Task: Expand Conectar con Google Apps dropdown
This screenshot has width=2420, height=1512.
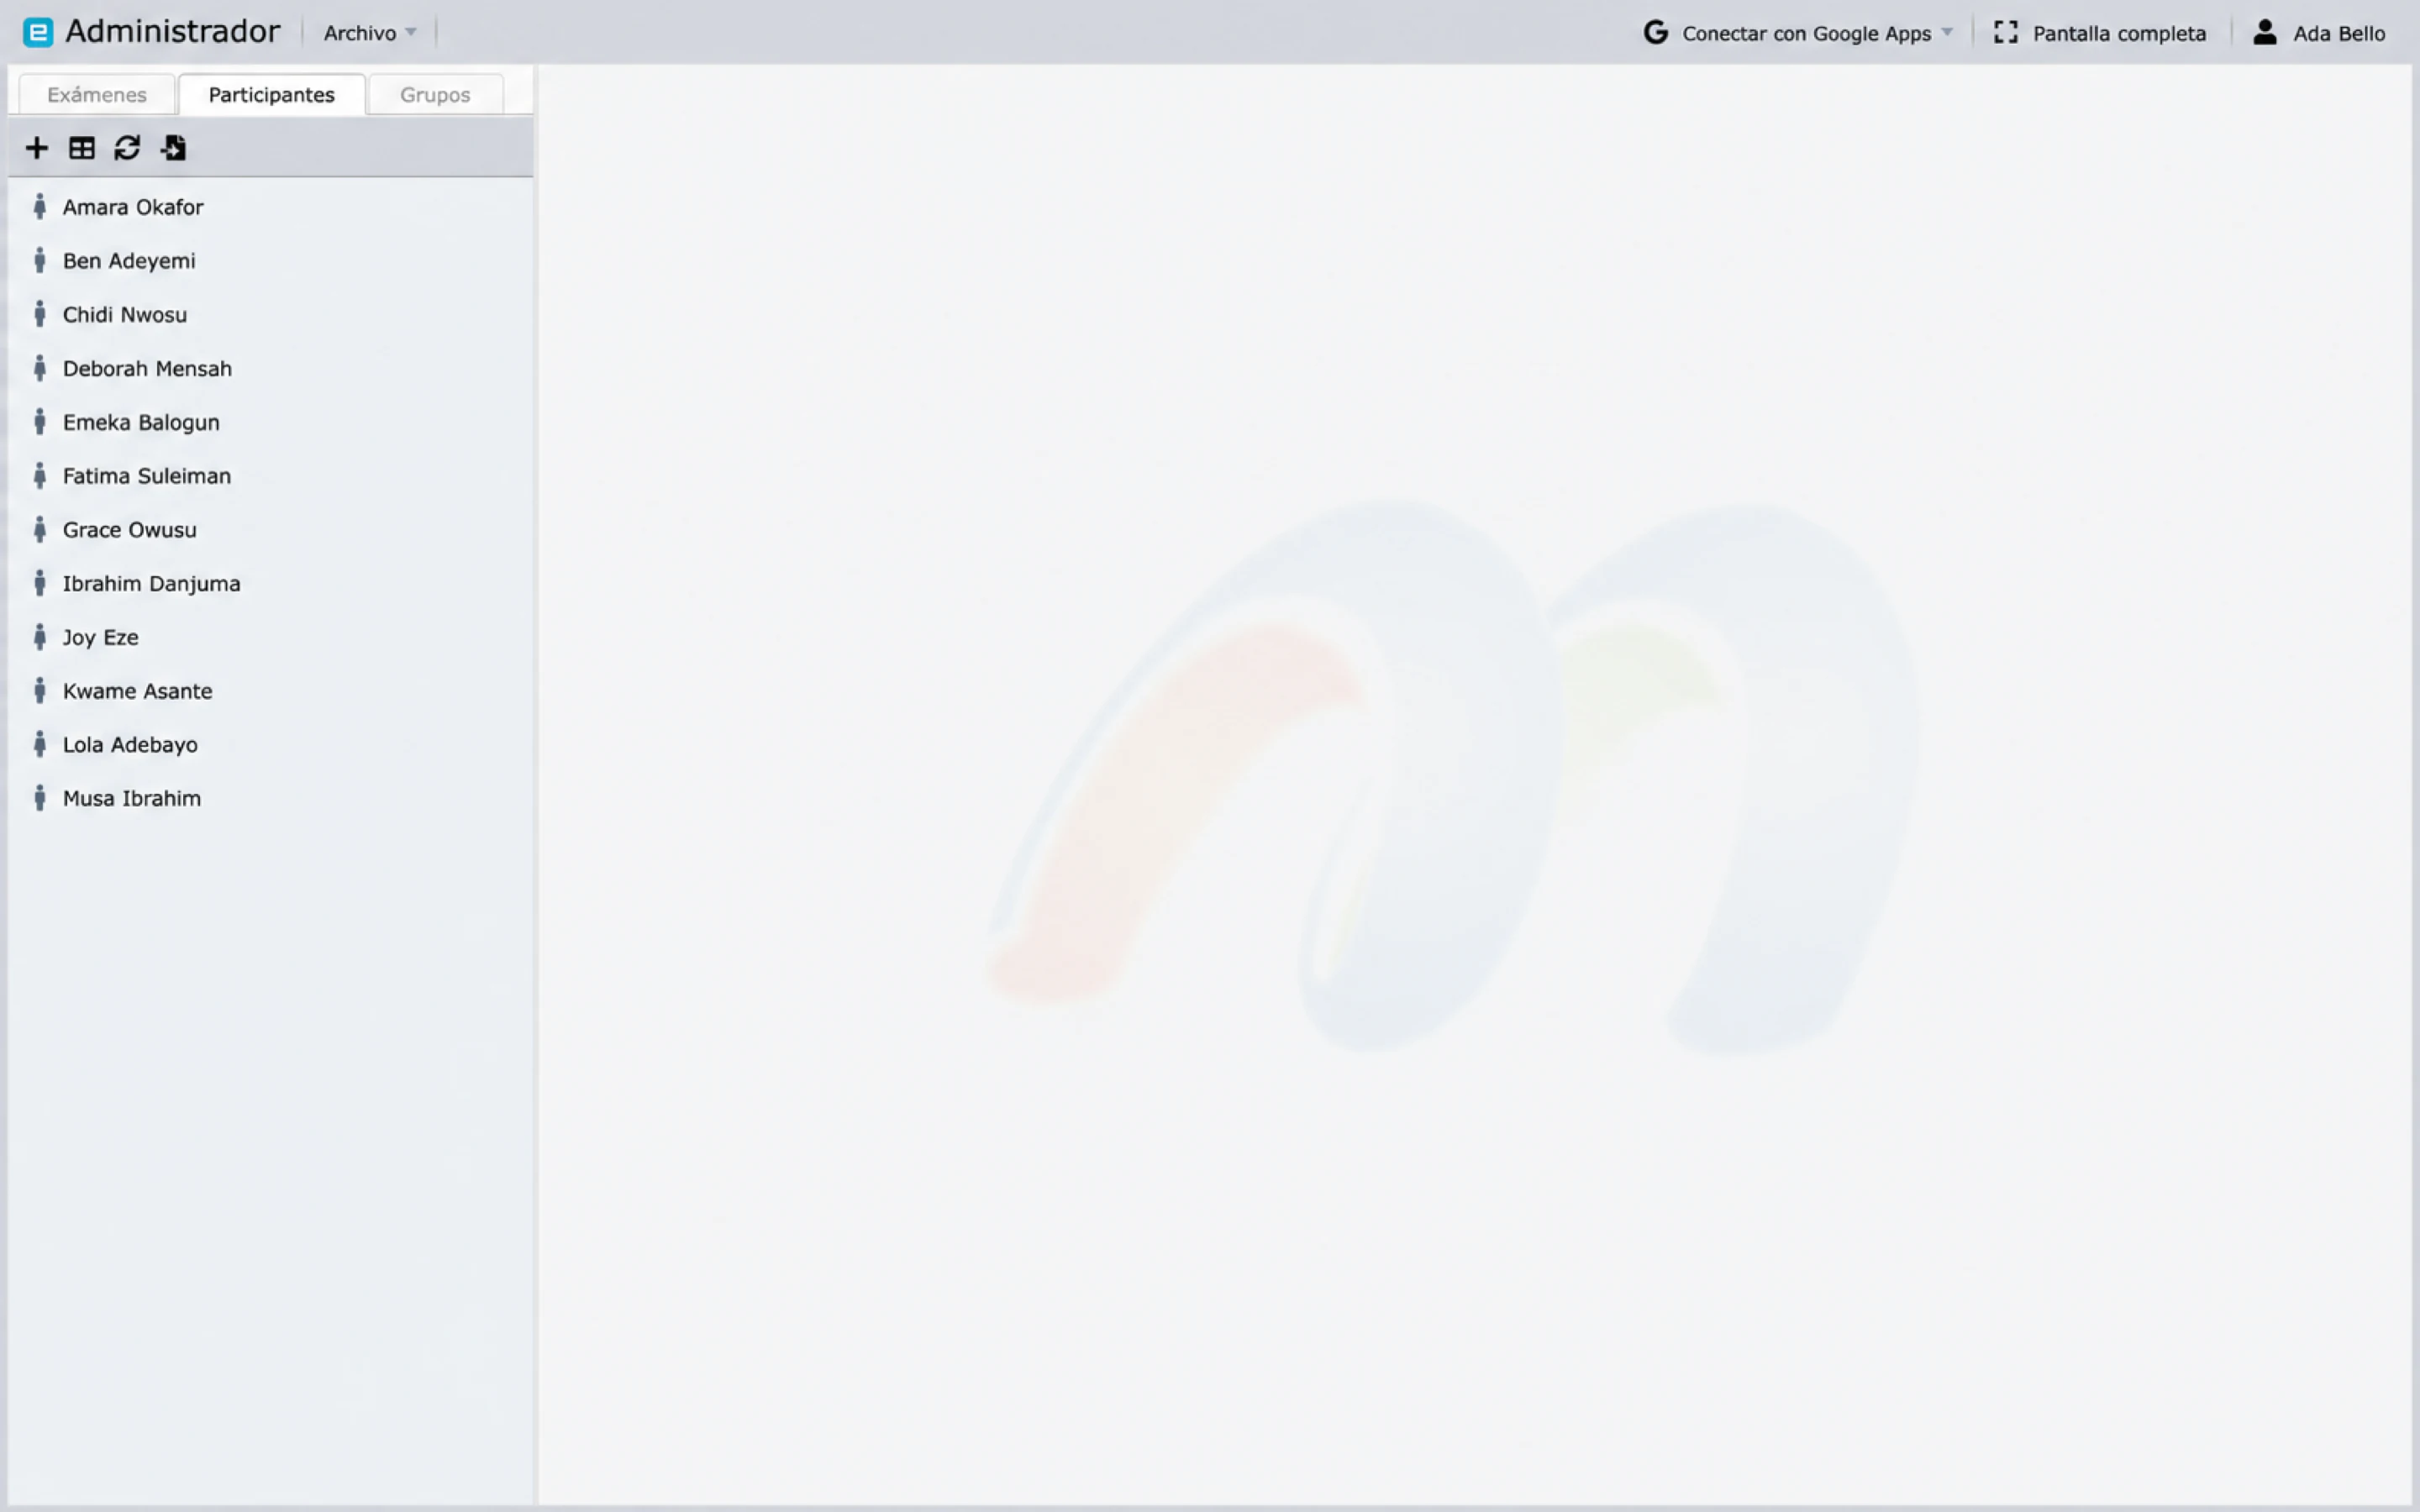Action: point(1799,33)
